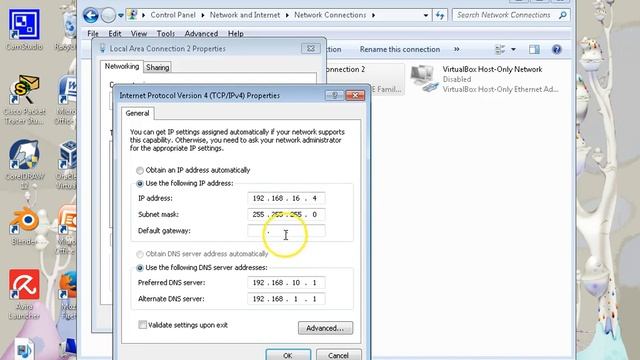The height and width of the screenshot is (360, 640).
Task: Click the Explorer Forward navigation arrow
Action: pyautogui.click(x=108, y=16)
